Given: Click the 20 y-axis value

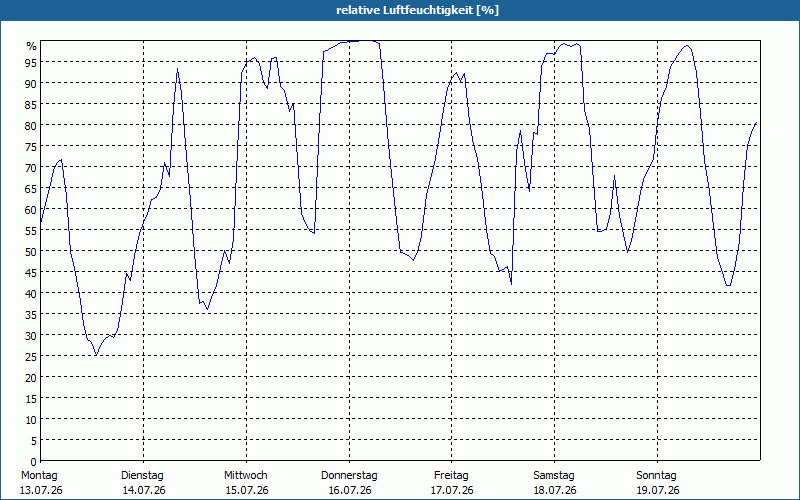Looking at the screenshot, I should click(x=31, y=378).
